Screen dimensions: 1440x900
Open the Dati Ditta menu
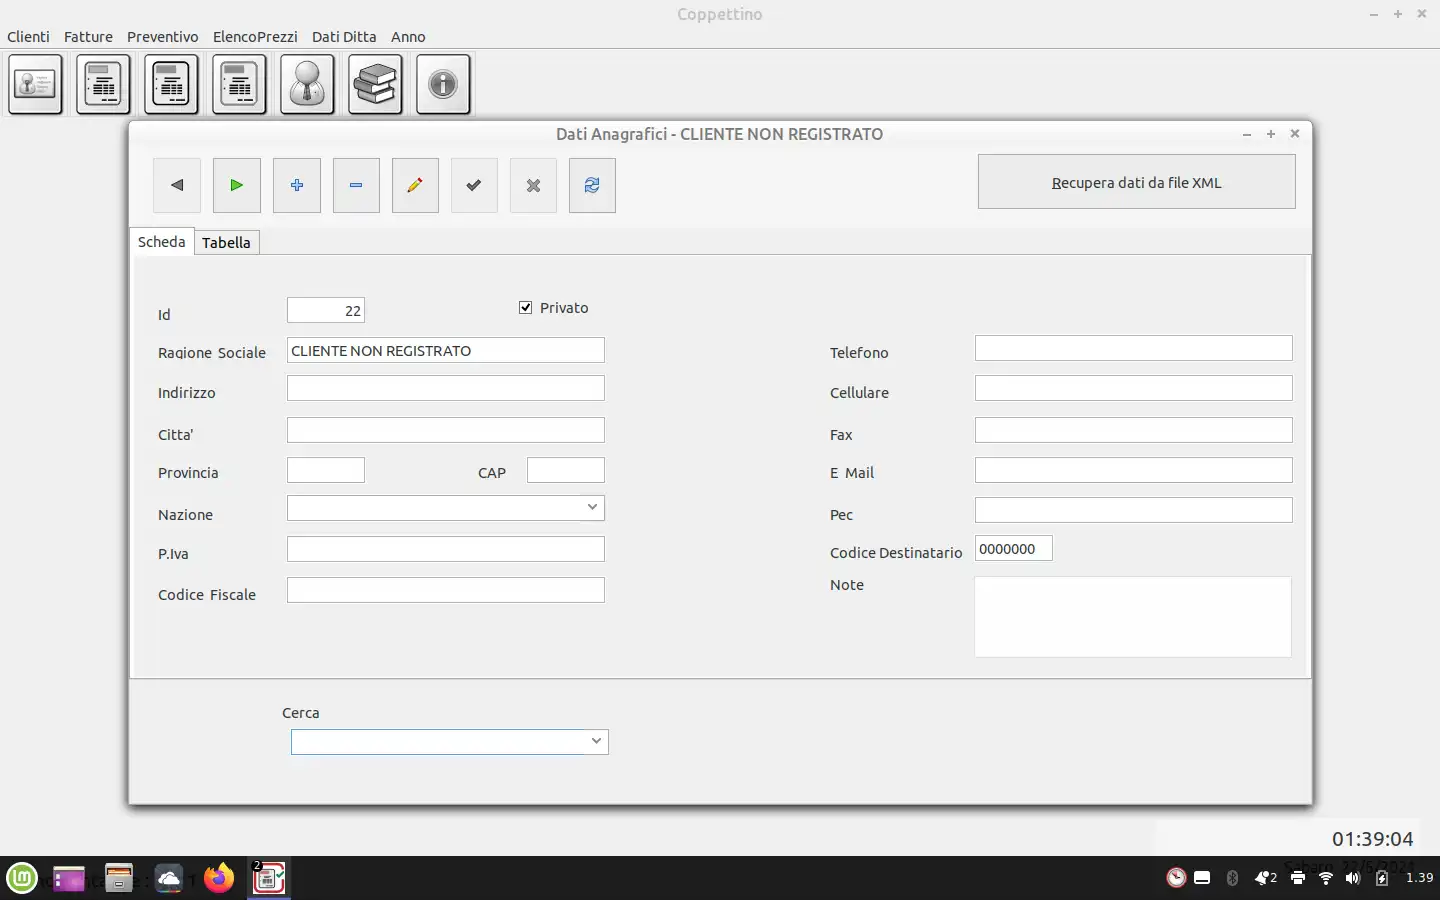[x=344, y=37]
